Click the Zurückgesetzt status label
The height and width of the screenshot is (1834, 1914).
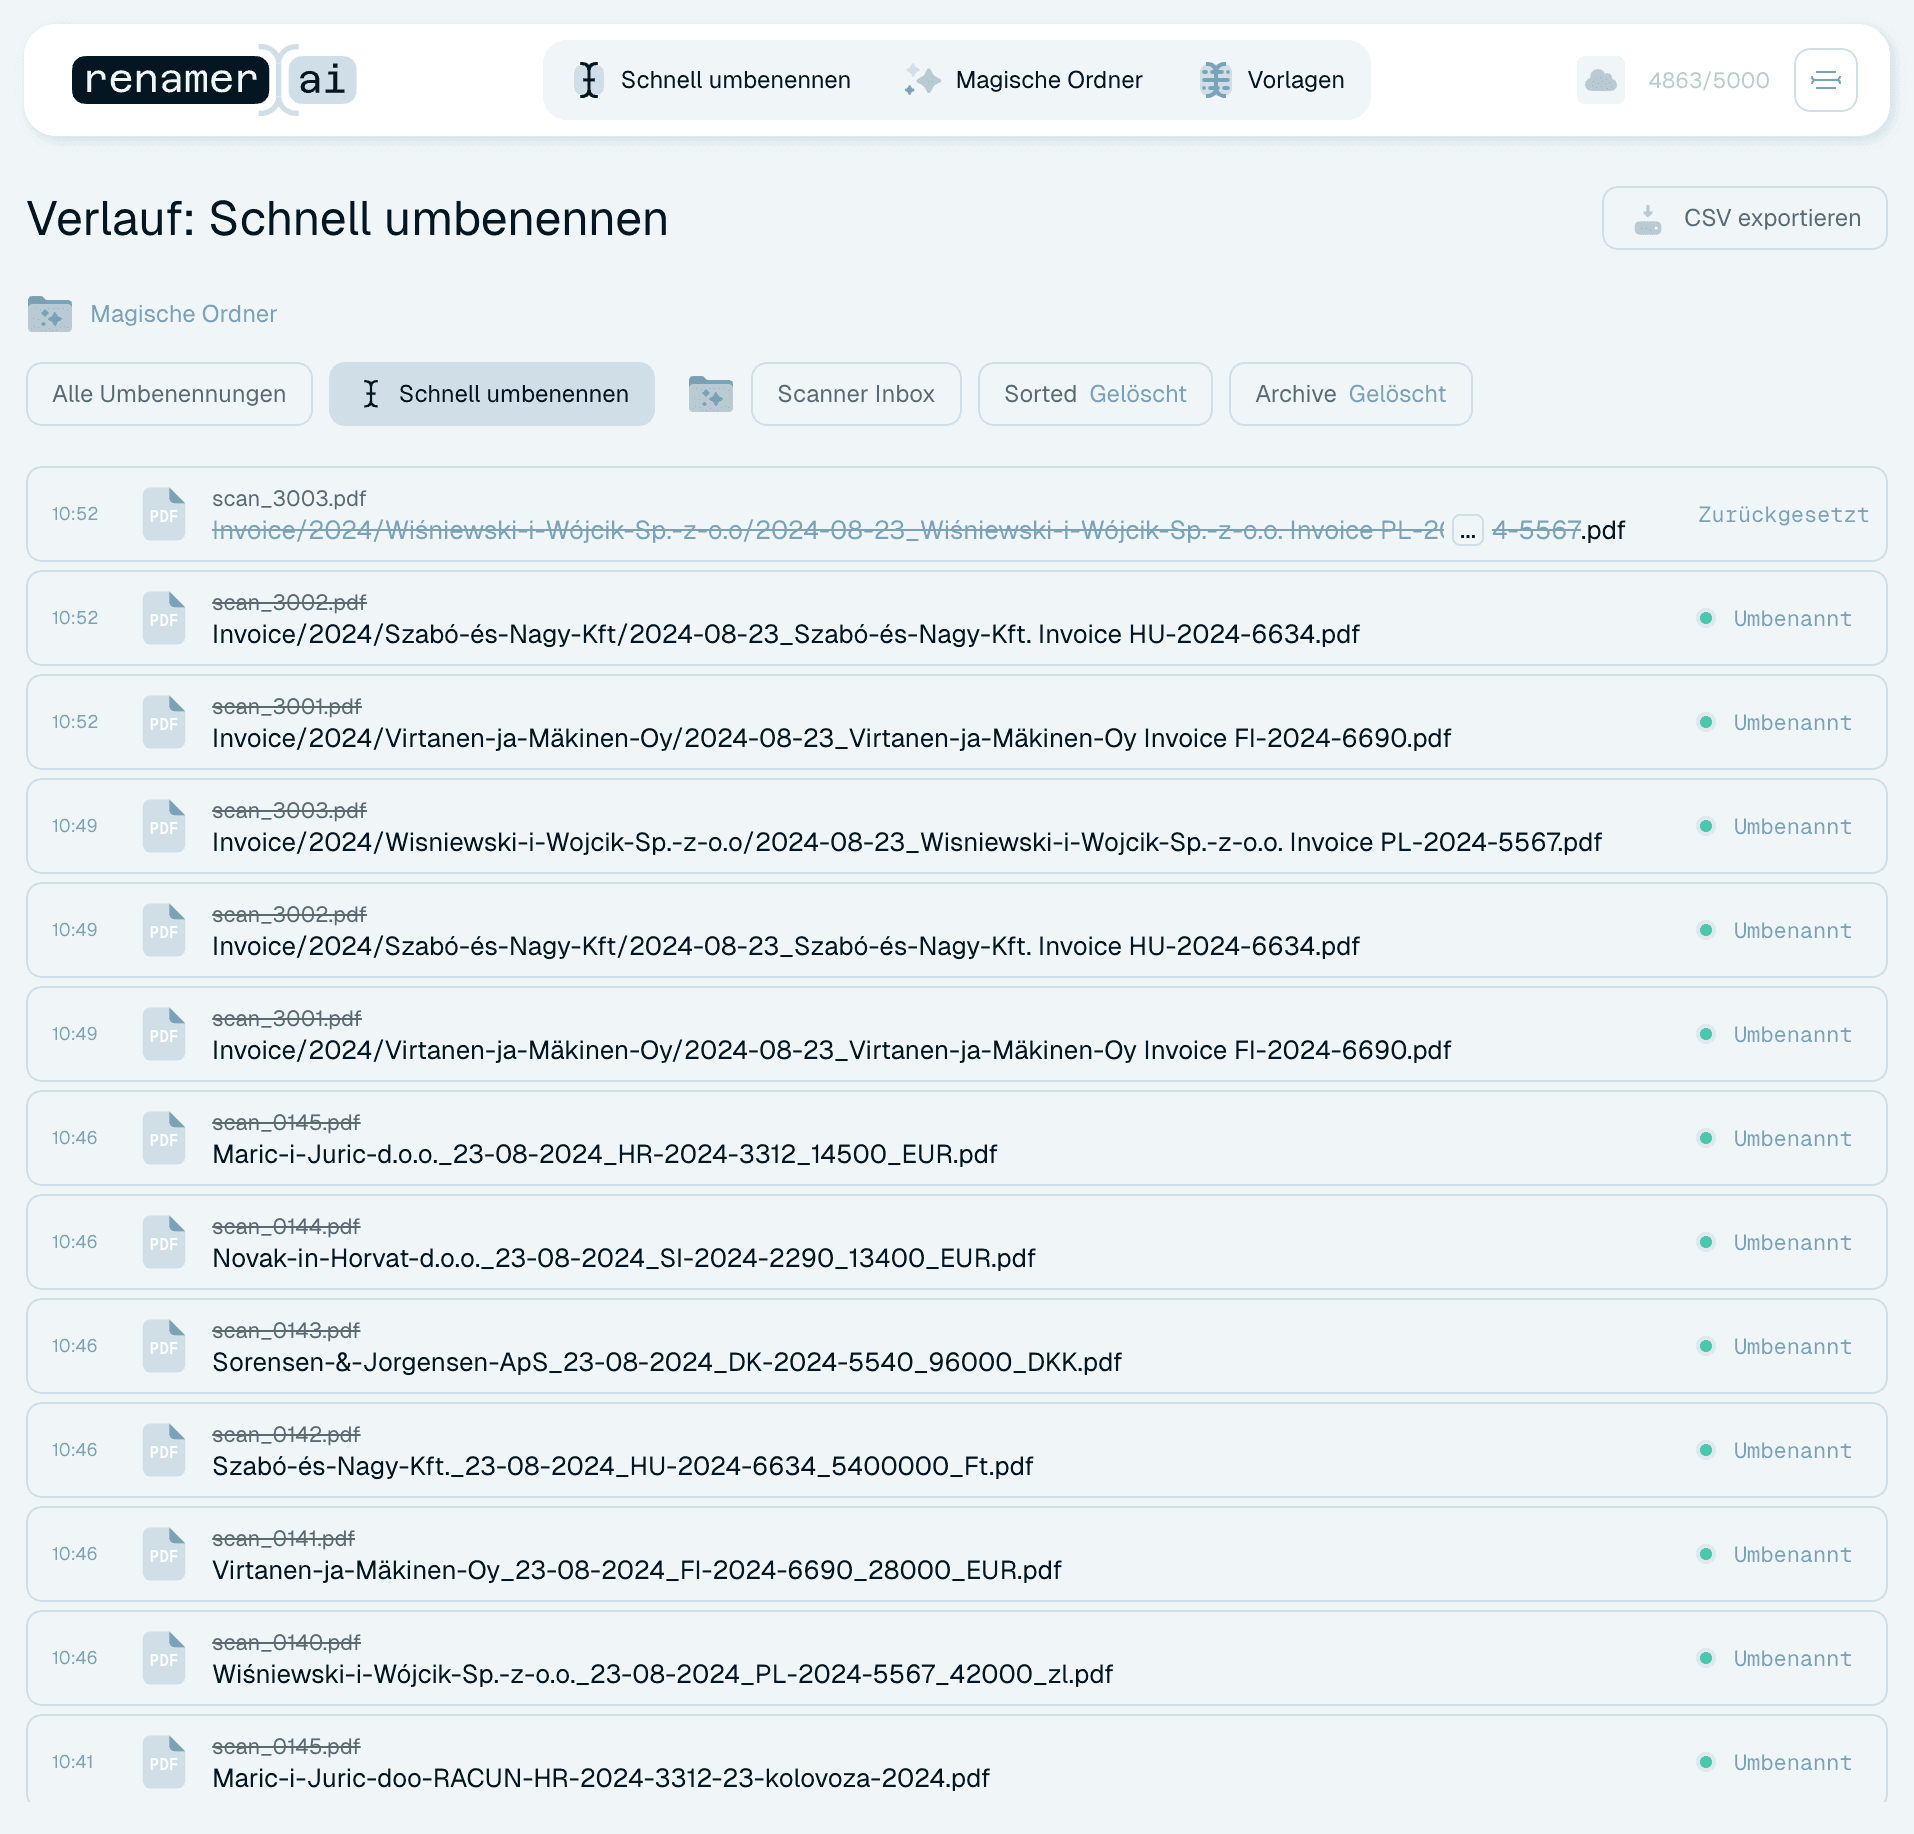pyautogui.click(x=1783, y=514)
